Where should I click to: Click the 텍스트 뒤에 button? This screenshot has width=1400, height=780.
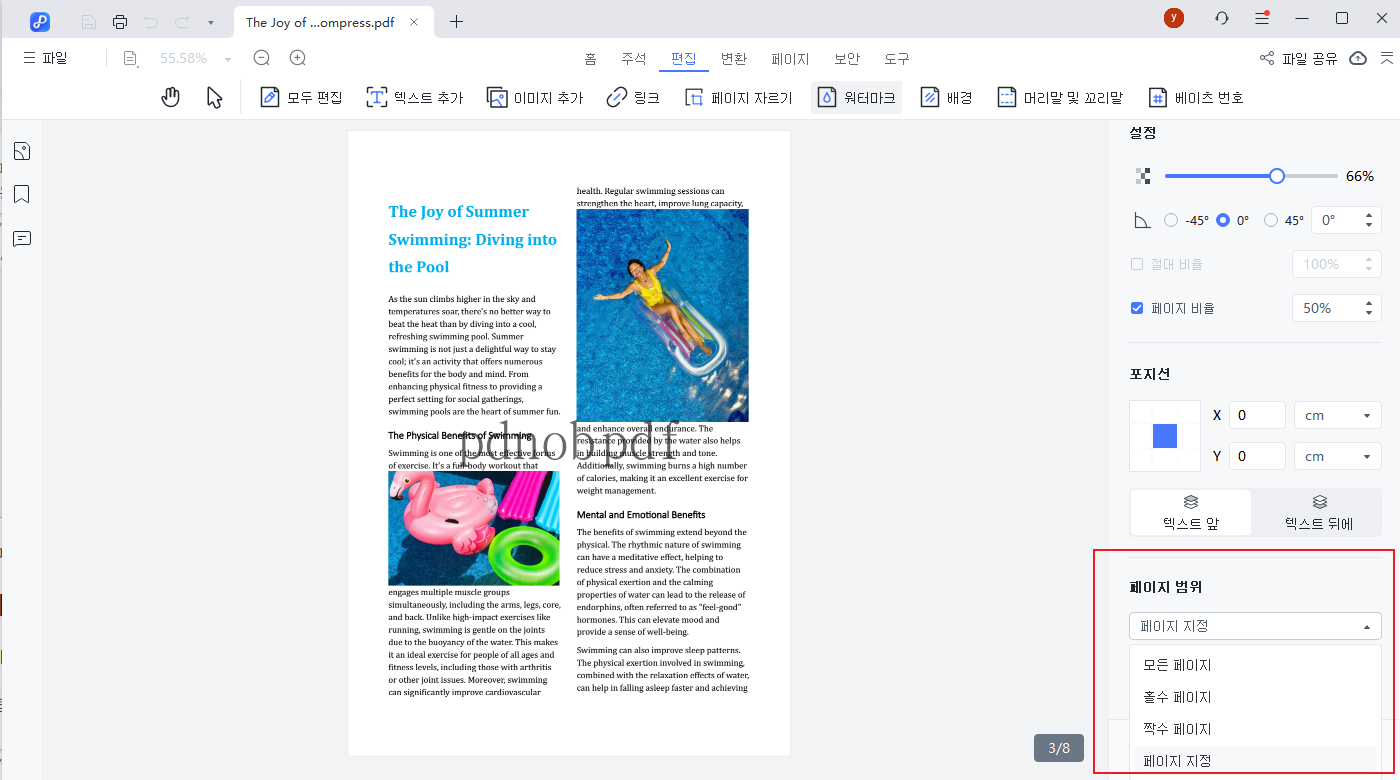(1318, 512)
